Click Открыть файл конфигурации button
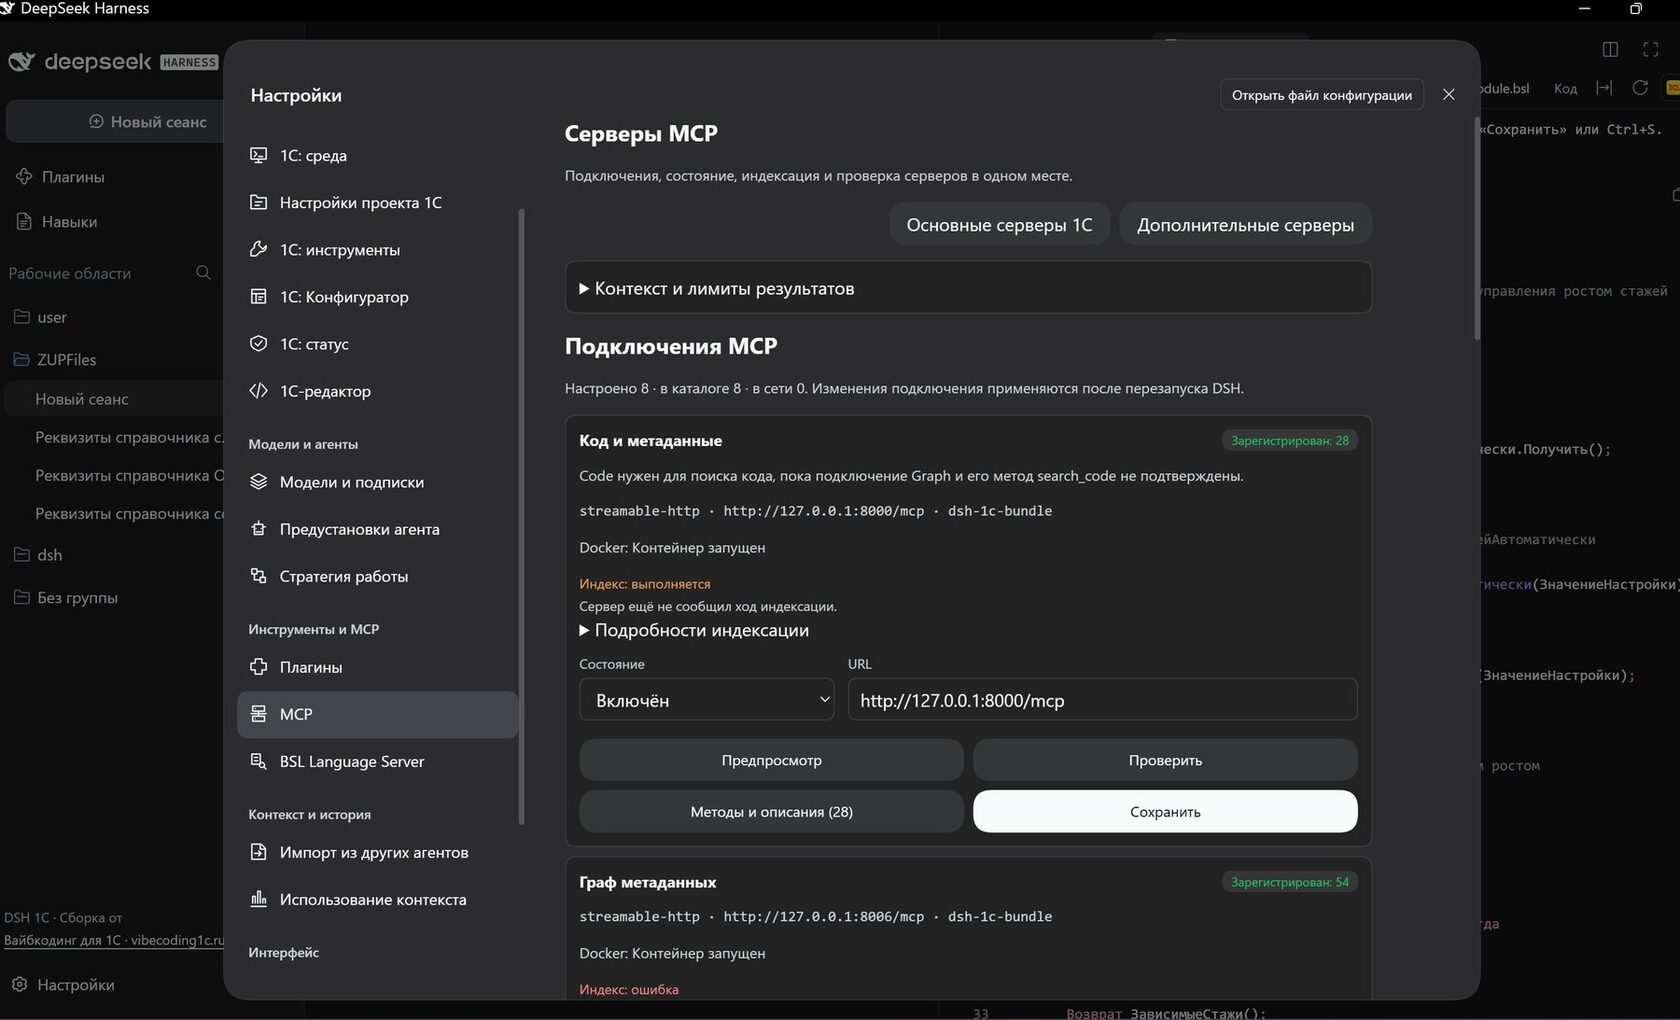This screenshot has height=1020, width=1680. 1321,95
